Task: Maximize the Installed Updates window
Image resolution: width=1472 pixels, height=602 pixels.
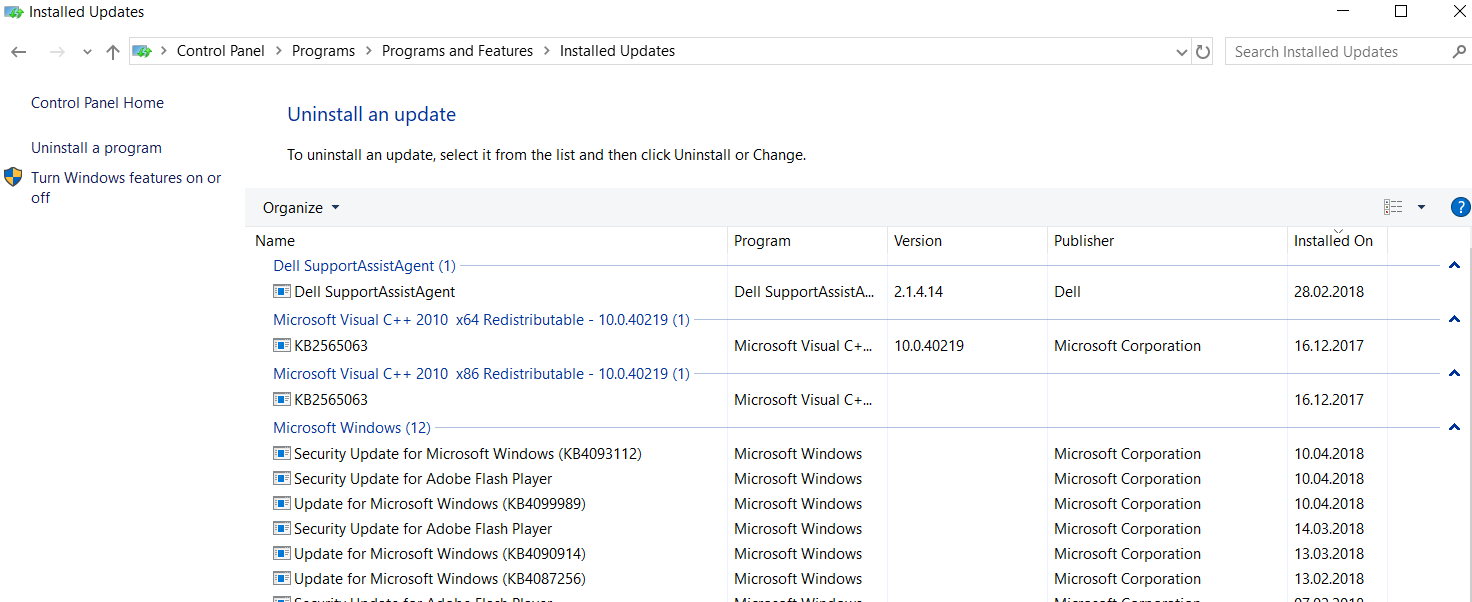Action: (x=1401, y=12)
